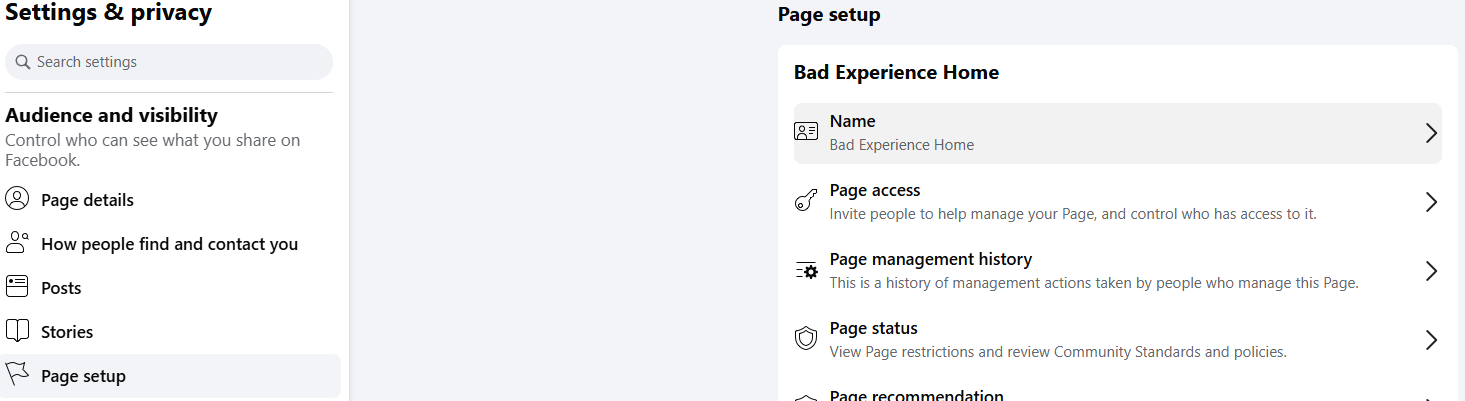Screen dimensions: 1465x401
Task: Expand Page access with its chevron
Action: point(1431,202)
